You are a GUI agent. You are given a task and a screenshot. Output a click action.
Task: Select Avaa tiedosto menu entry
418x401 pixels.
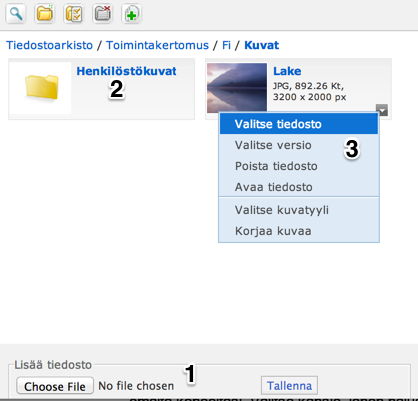pos(299,187)
